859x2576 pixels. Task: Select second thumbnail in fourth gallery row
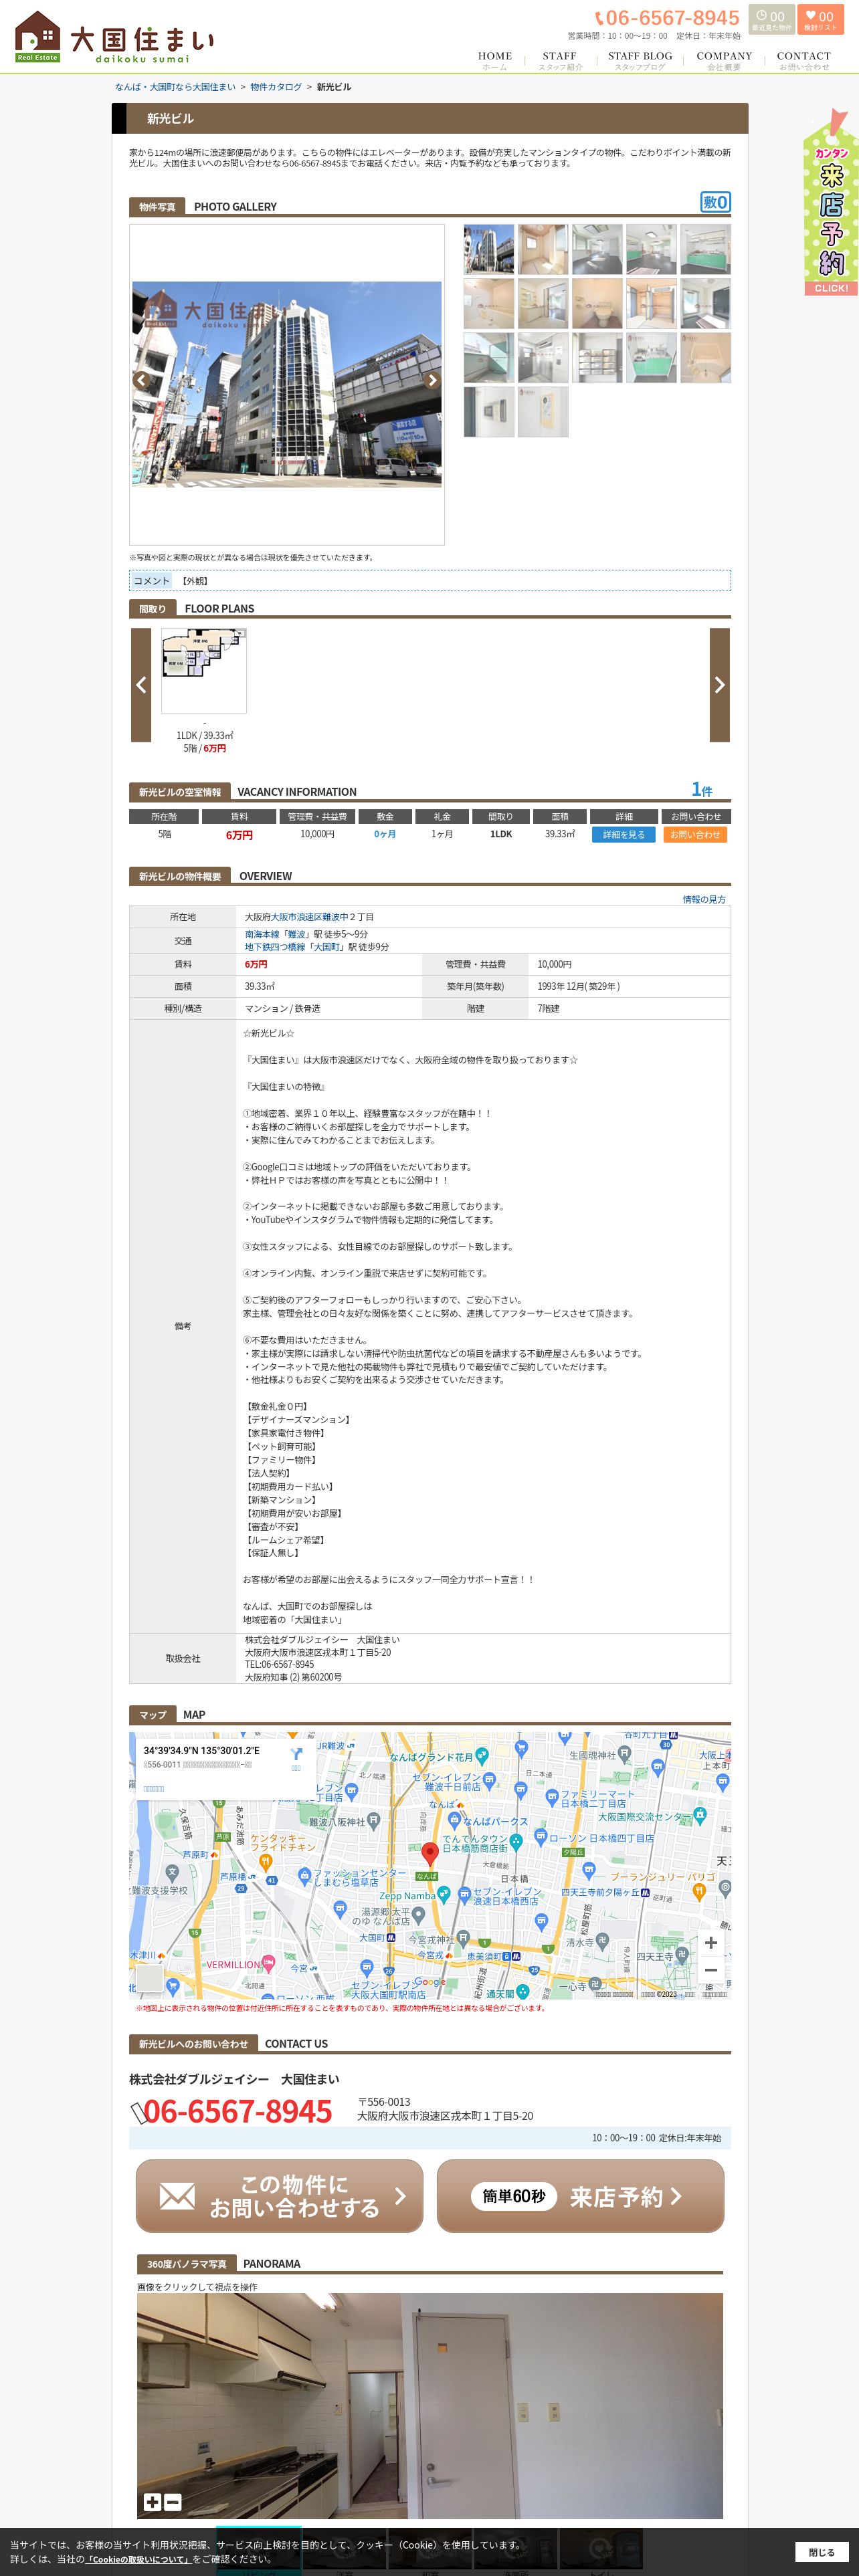click(x=543, y=411)
